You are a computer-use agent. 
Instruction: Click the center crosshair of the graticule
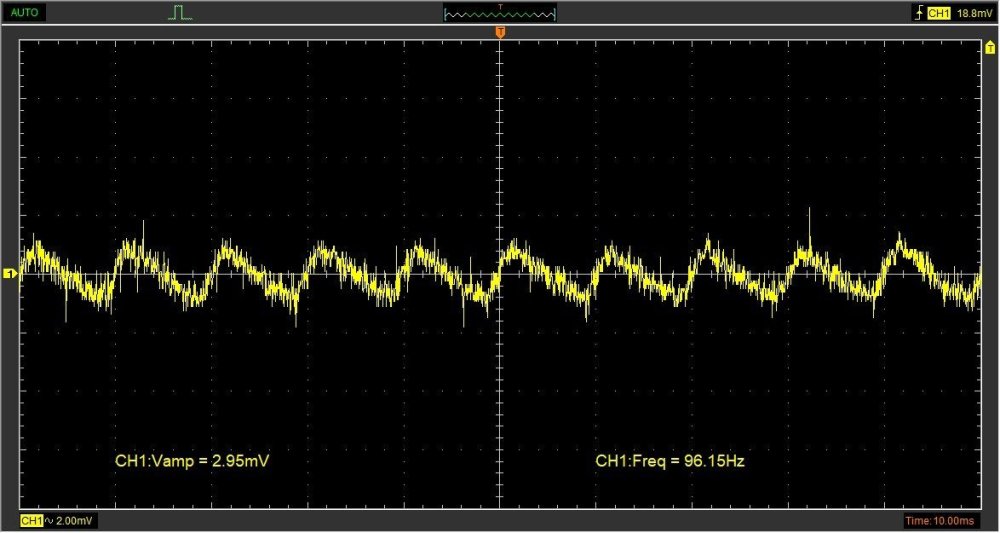500,273
